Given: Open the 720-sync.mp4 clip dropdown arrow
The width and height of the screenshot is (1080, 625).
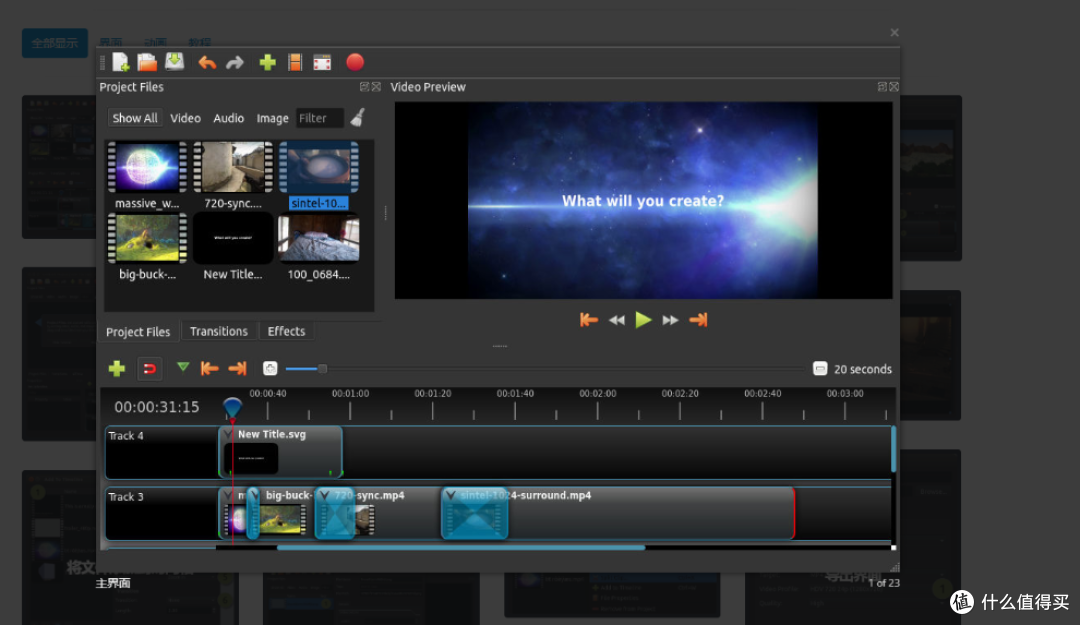Looking at the screenshot, I should coord(324,495).
